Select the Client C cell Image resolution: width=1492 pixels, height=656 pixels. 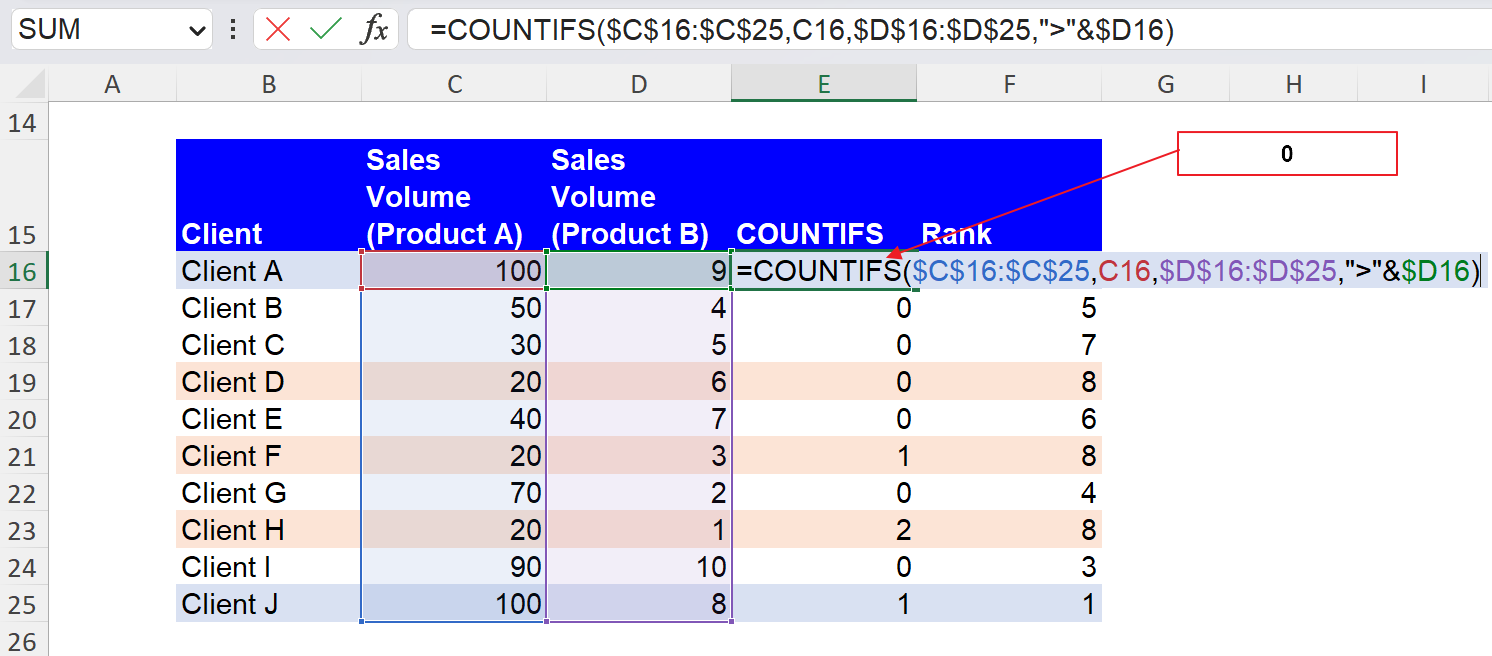pyautogui.click(x=269, y=345)
